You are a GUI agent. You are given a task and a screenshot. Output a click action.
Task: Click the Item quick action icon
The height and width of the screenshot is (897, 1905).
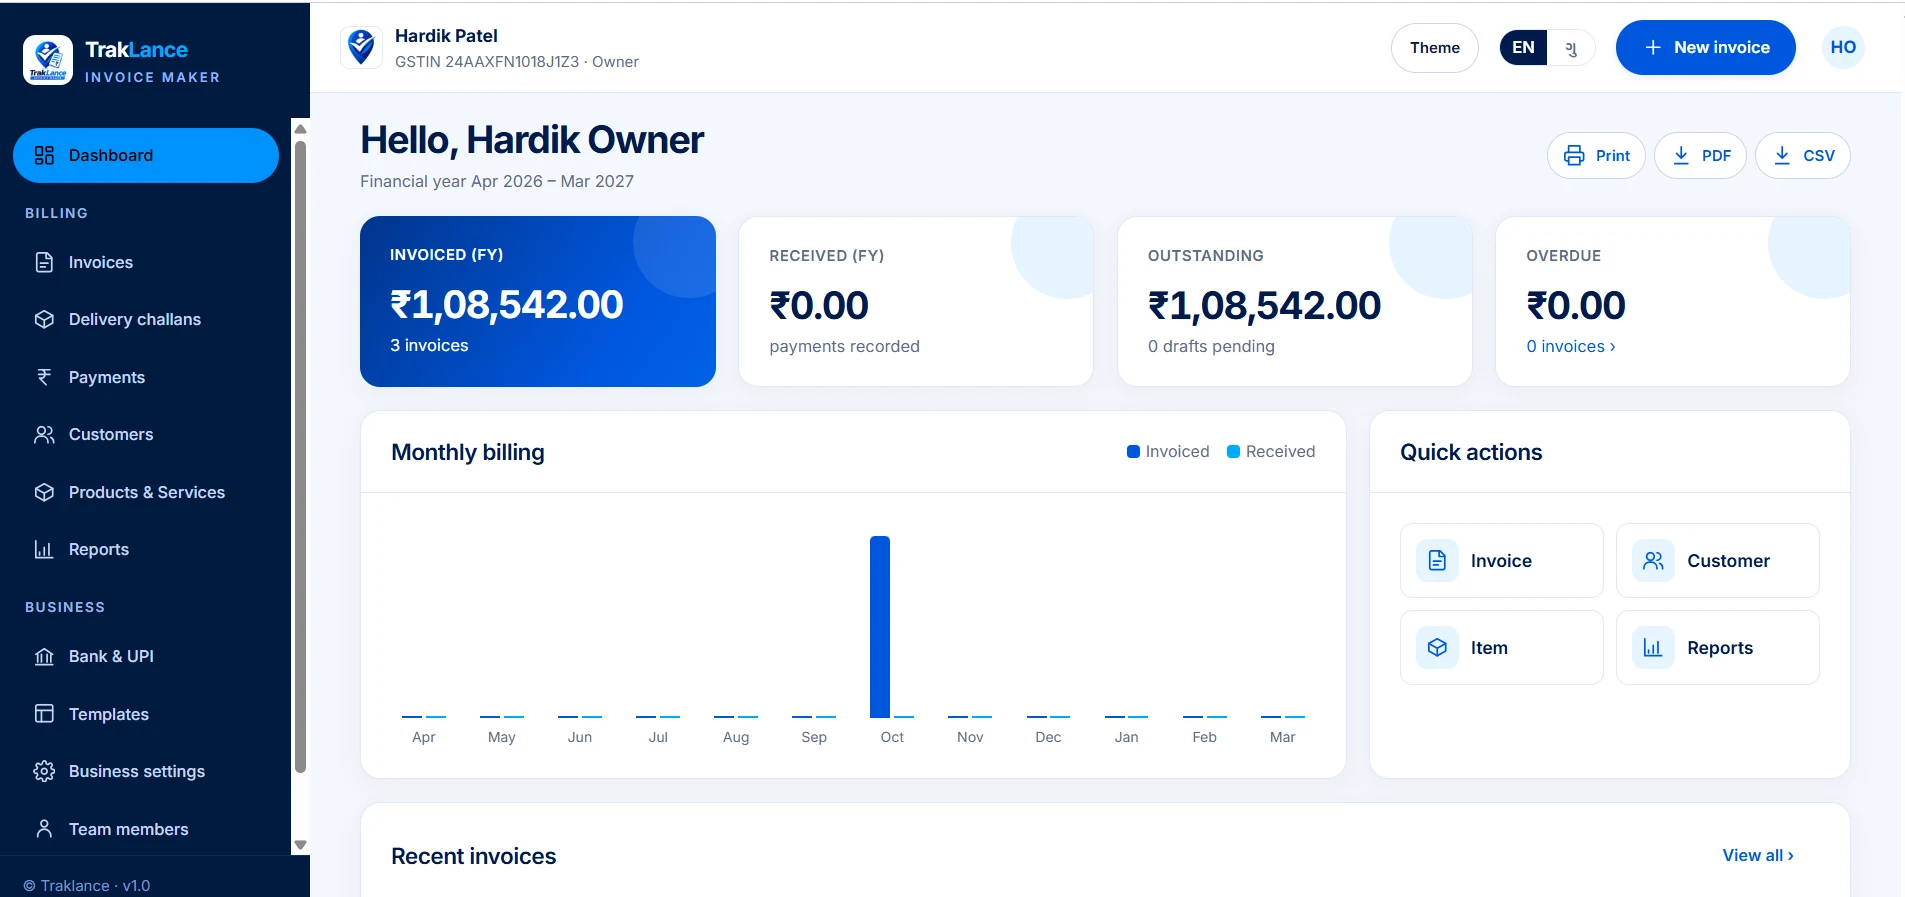point(1437,648)
